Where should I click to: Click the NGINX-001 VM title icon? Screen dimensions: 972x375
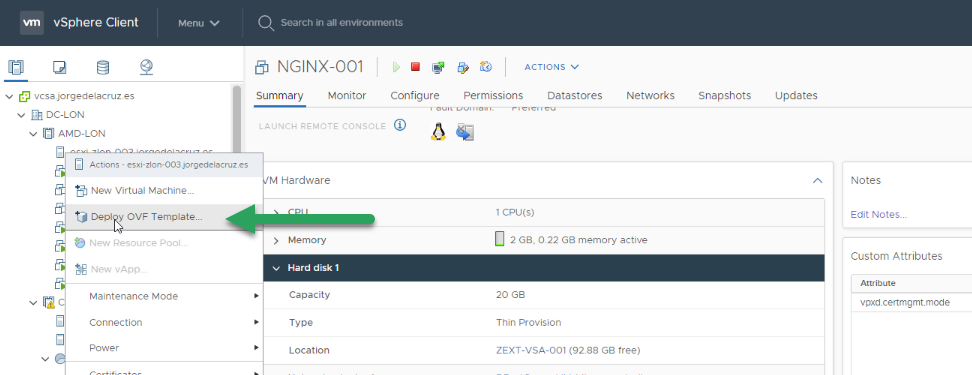pos(263,67)
